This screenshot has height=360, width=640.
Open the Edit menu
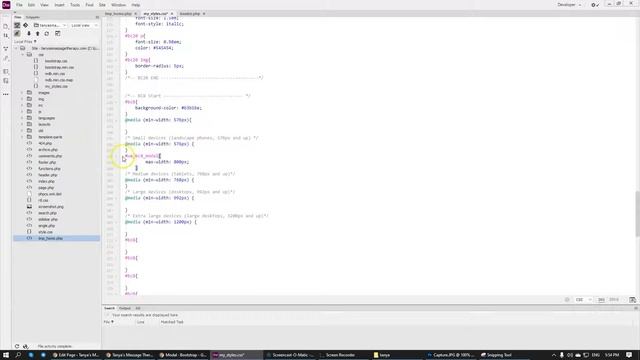point(31,5)
